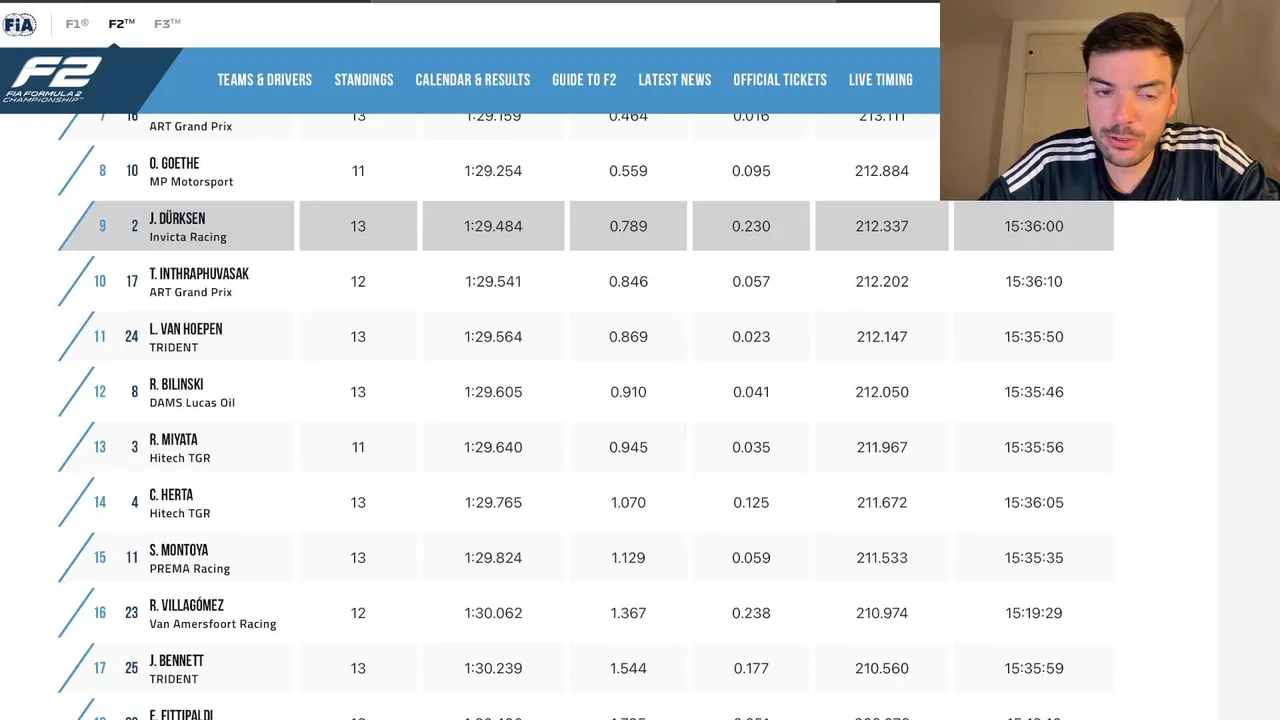Viewport: 1280px width, 720px height.
Task: Click speed value 212.337
Action: (x=882, y=226)
